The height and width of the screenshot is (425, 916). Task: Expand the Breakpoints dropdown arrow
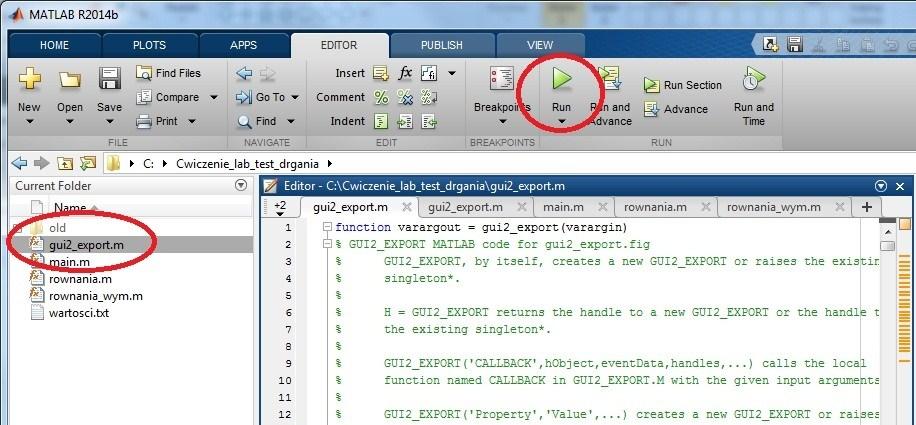[x=502, y=121]
